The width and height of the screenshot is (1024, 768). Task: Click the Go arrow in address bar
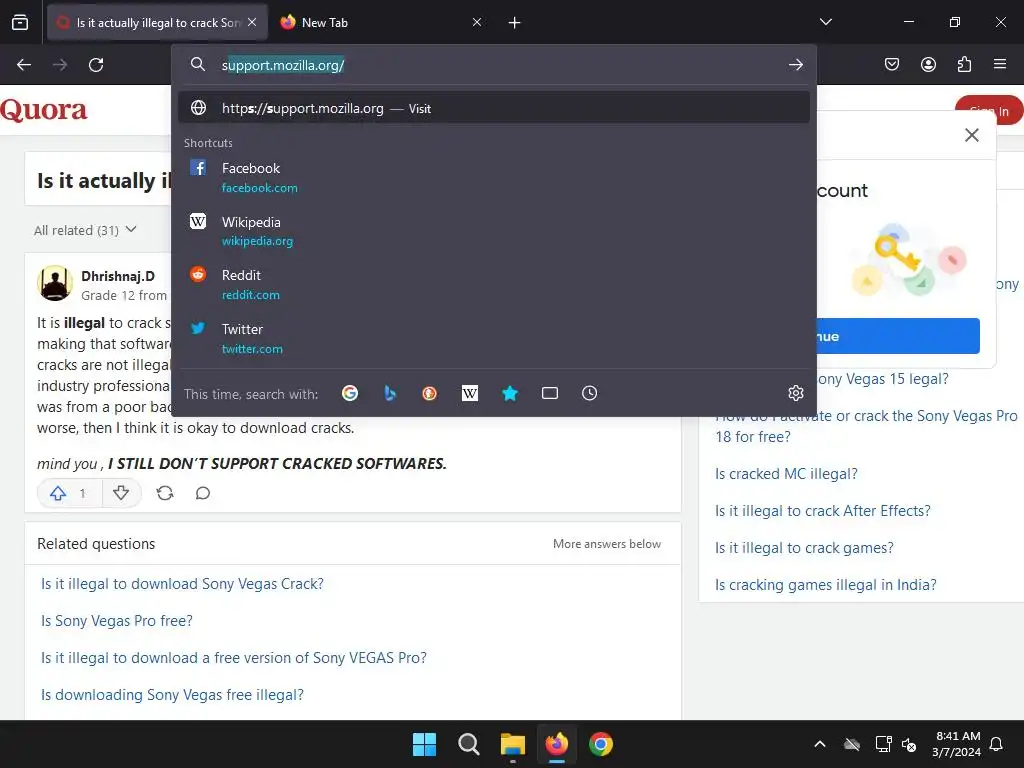click(x=795, y=65)
